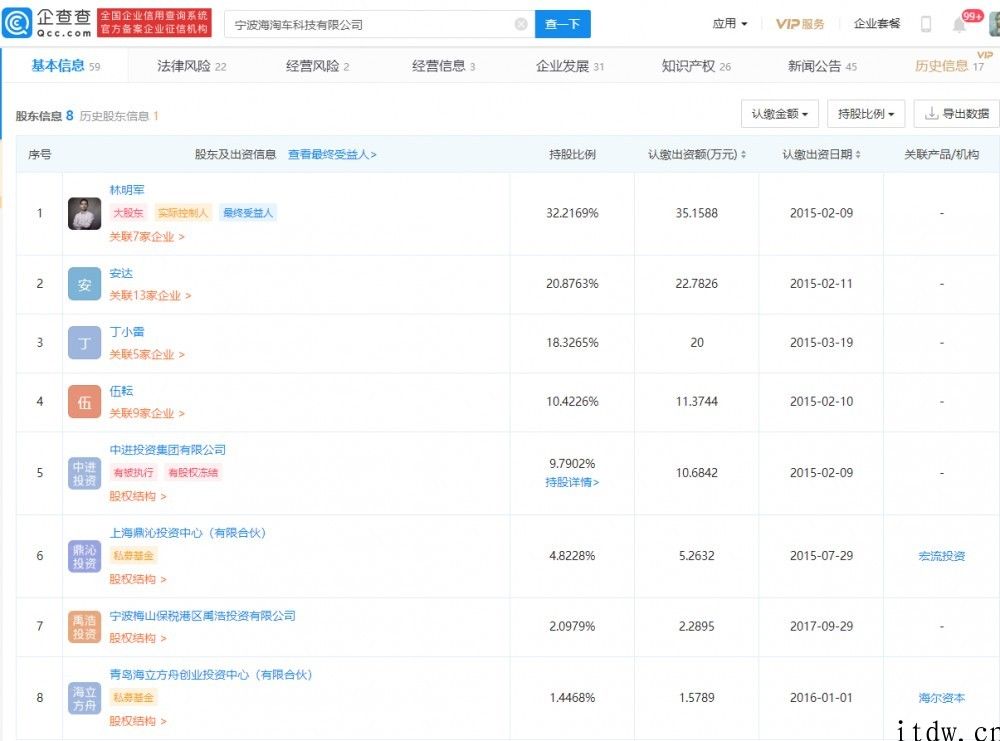Viewport: 1000px width, 741px height.
Task: Open the notifications bell with 99+ badge
Action: tap(959, 24)
